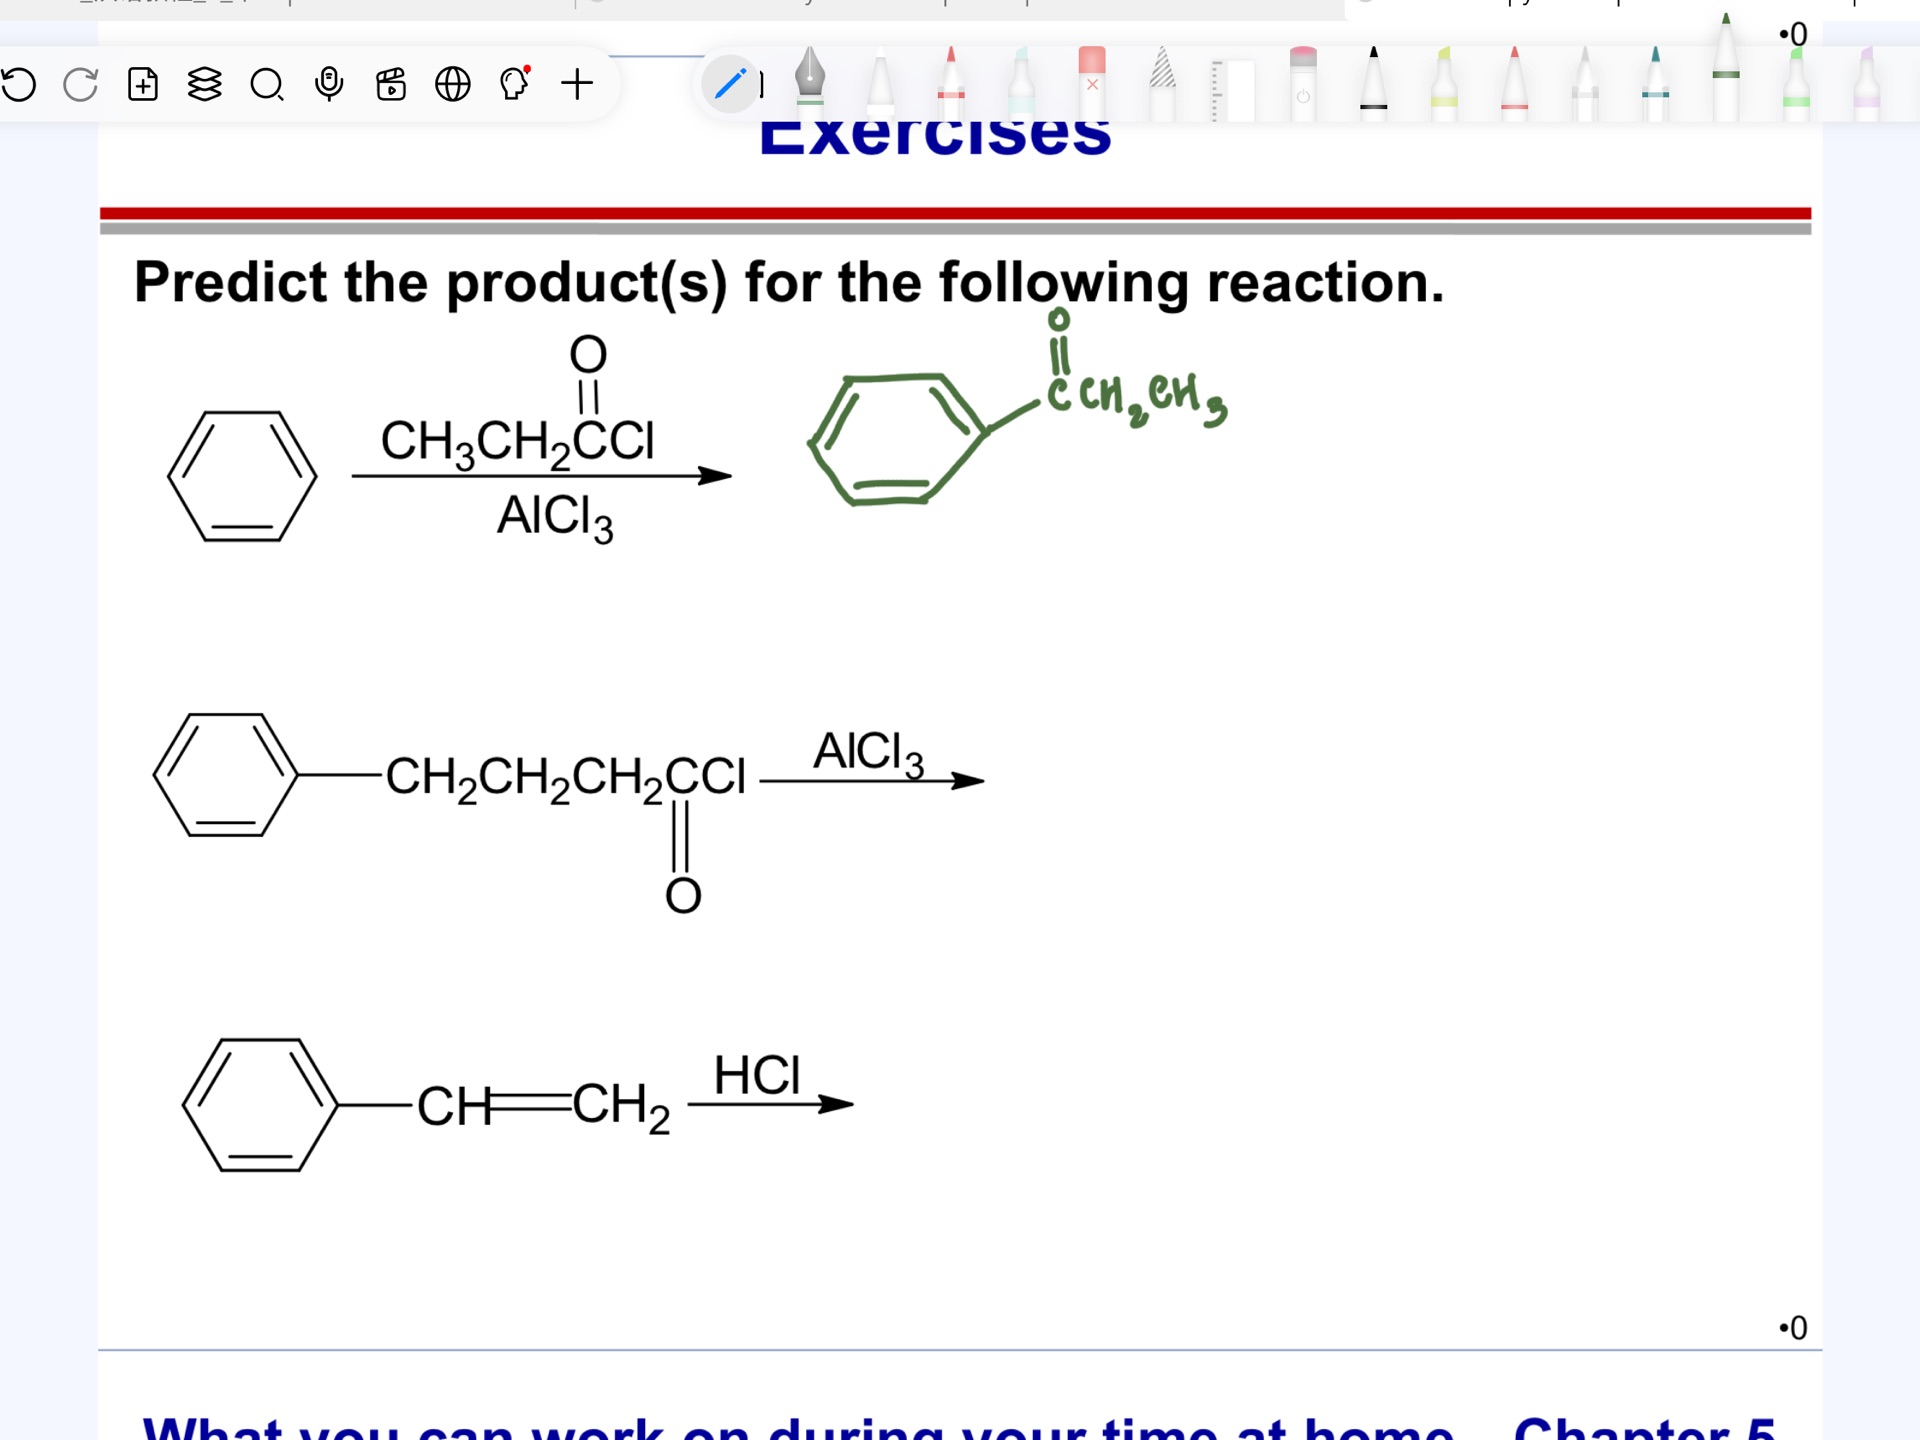Screen dimensions: 1920x1440
Task: Open the web browser globe icon
Action: 453,85
